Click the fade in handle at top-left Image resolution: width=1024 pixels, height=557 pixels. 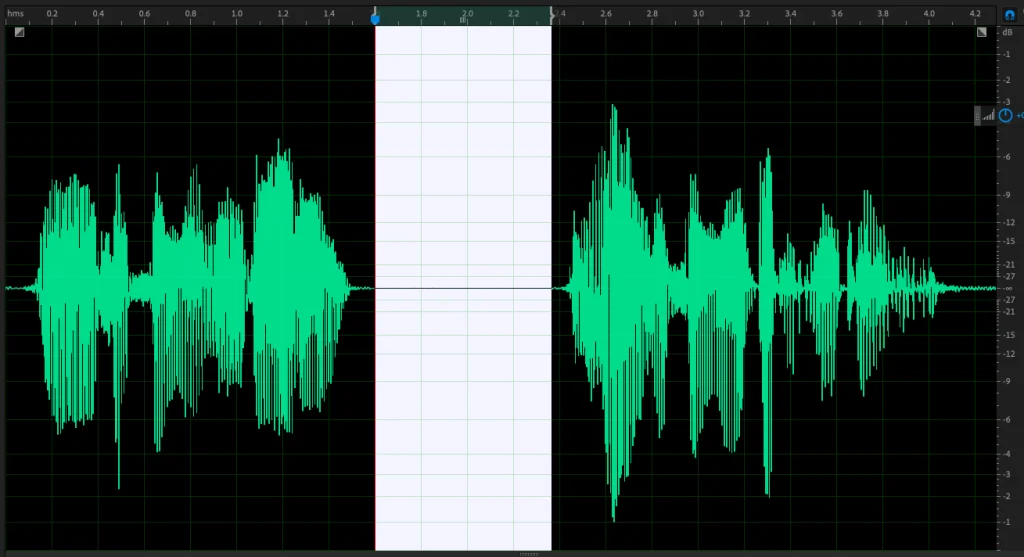click(19, 32)
